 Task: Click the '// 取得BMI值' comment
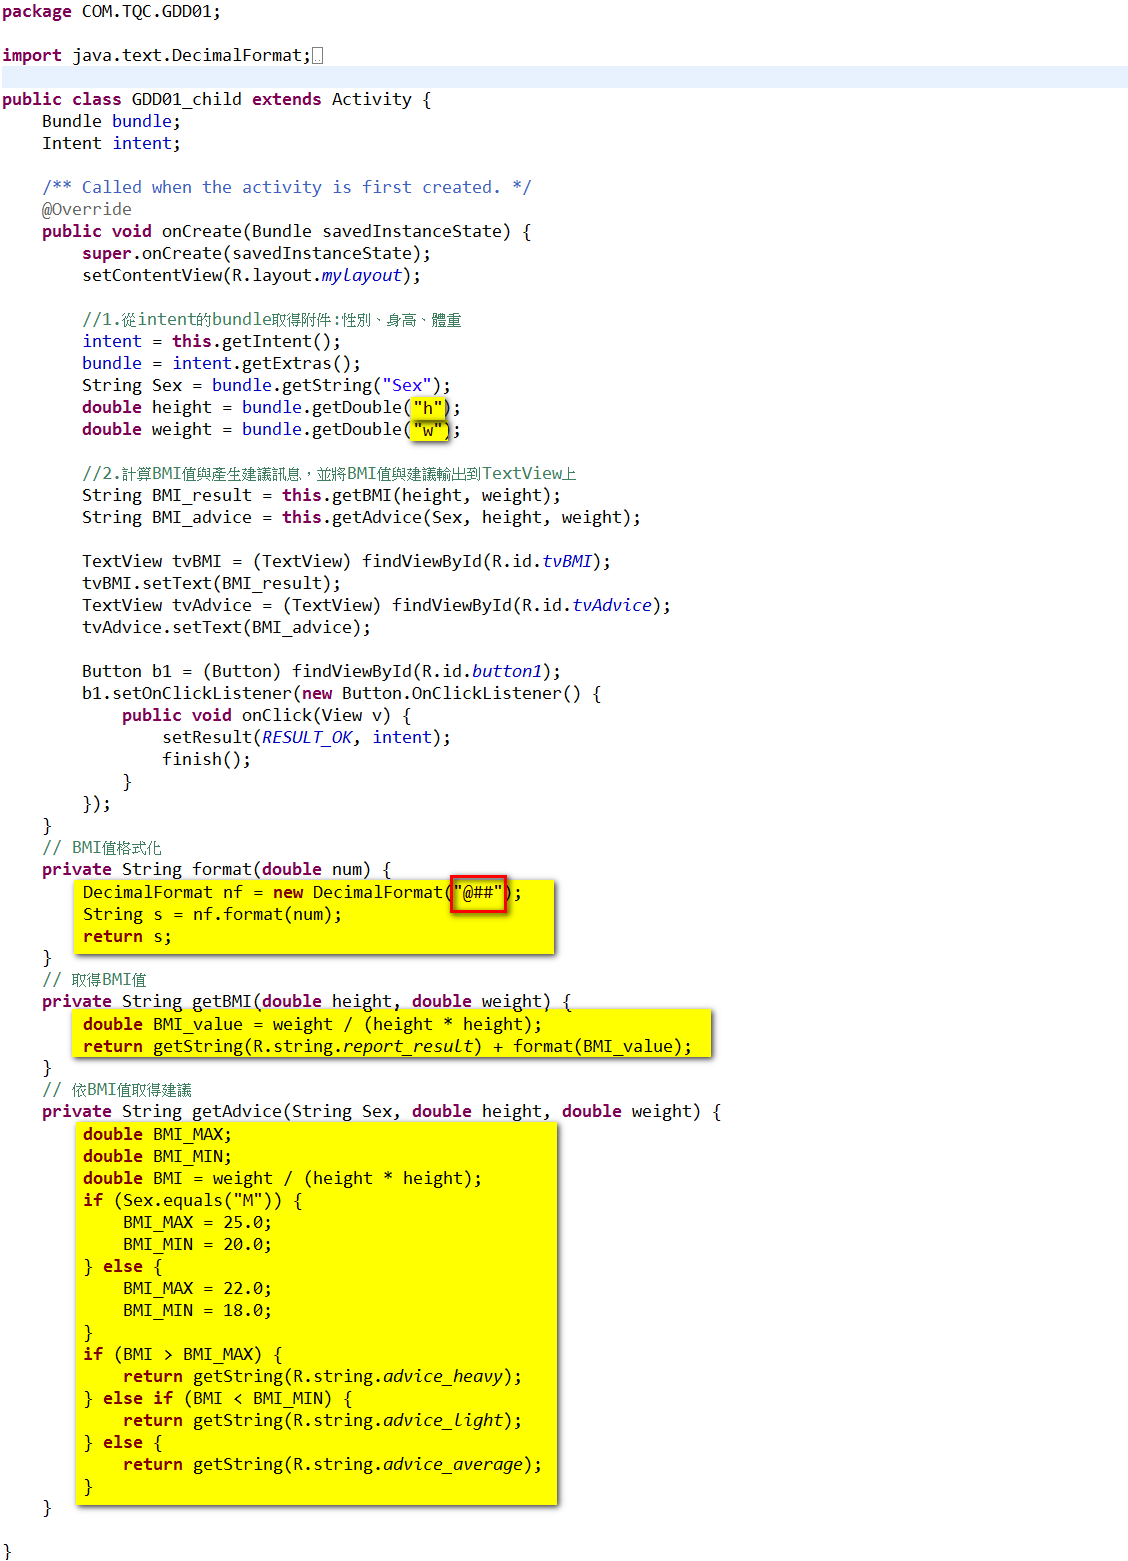coord(94,980)
